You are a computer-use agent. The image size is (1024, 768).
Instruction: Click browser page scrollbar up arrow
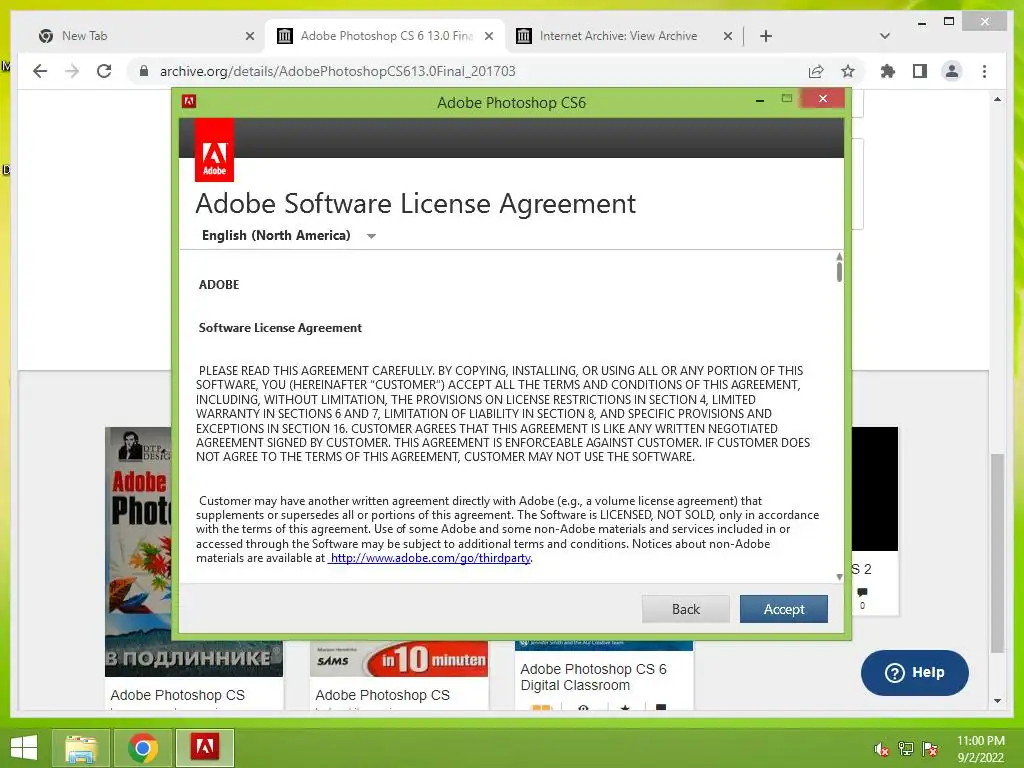[997, 99]
